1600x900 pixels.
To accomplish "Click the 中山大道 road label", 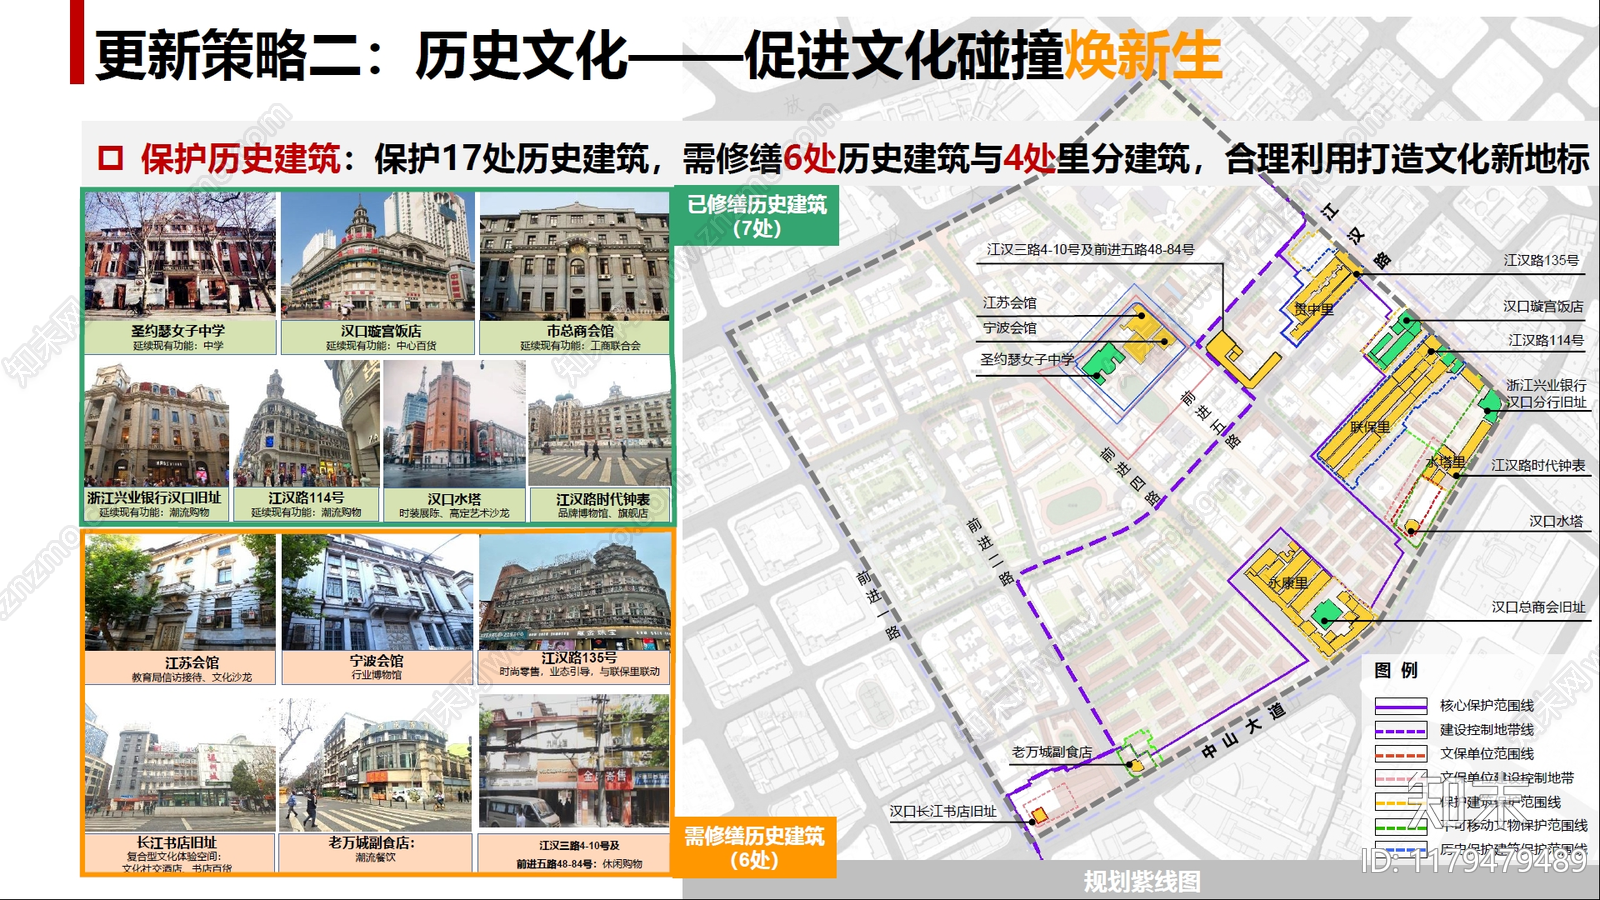I will pyautogui.click(x=1245, y=731).
